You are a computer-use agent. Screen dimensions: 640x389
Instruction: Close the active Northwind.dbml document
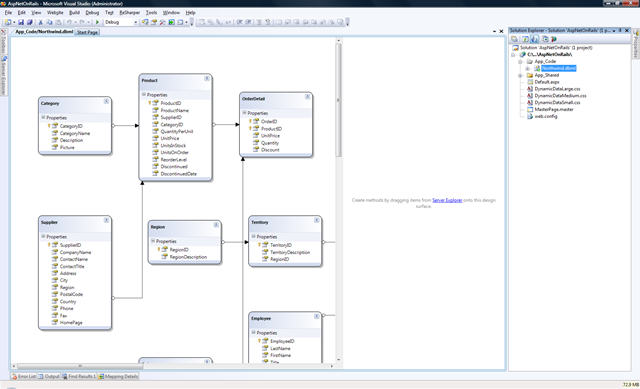pyautogui.click(x=501, y=31)
